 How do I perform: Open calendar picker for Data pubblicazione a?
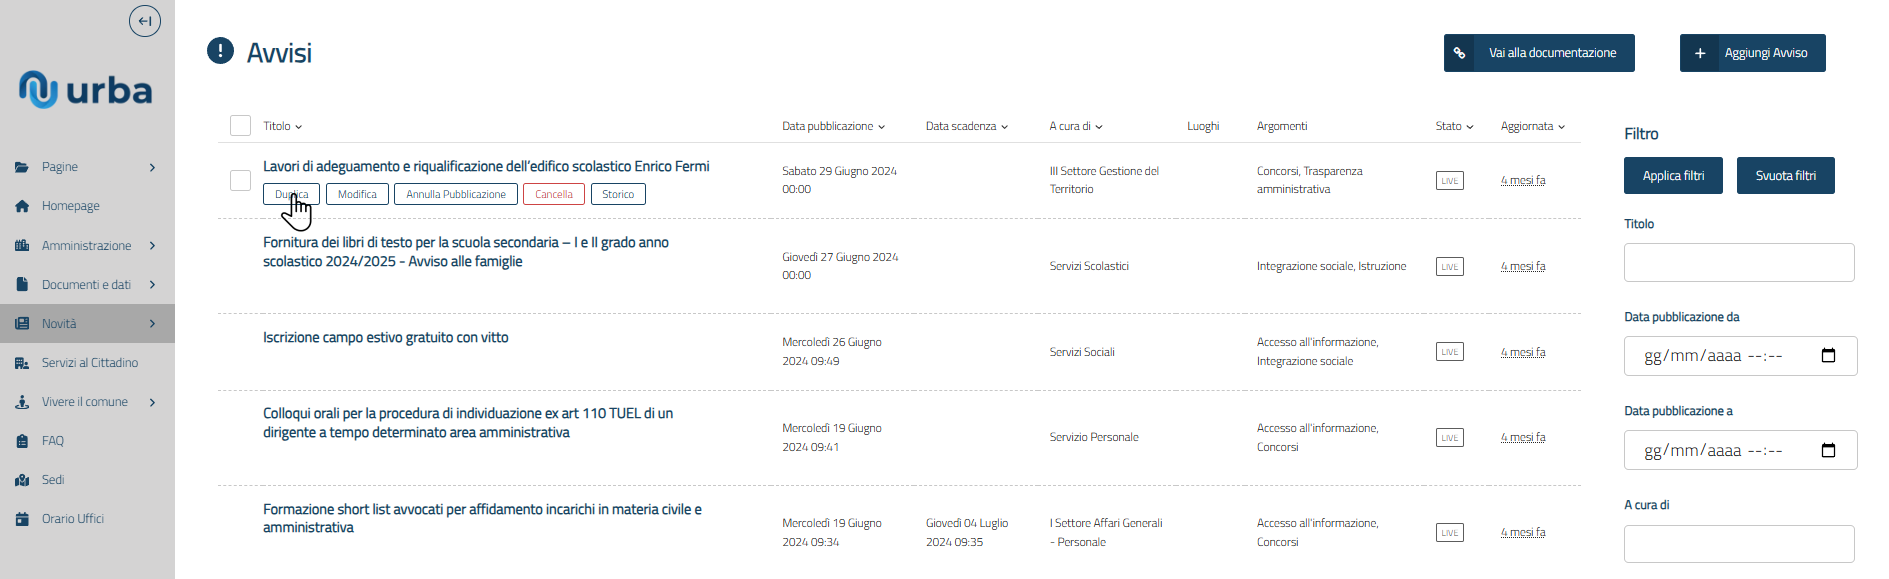[1828, 451]
